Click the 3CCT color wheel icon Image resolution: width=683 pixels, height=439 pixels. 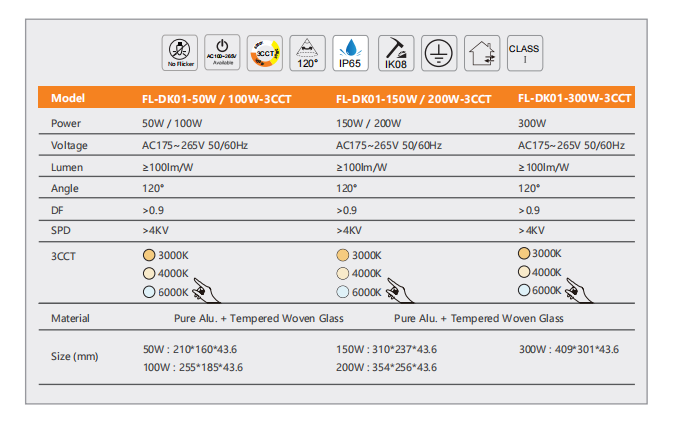point(265,53)
